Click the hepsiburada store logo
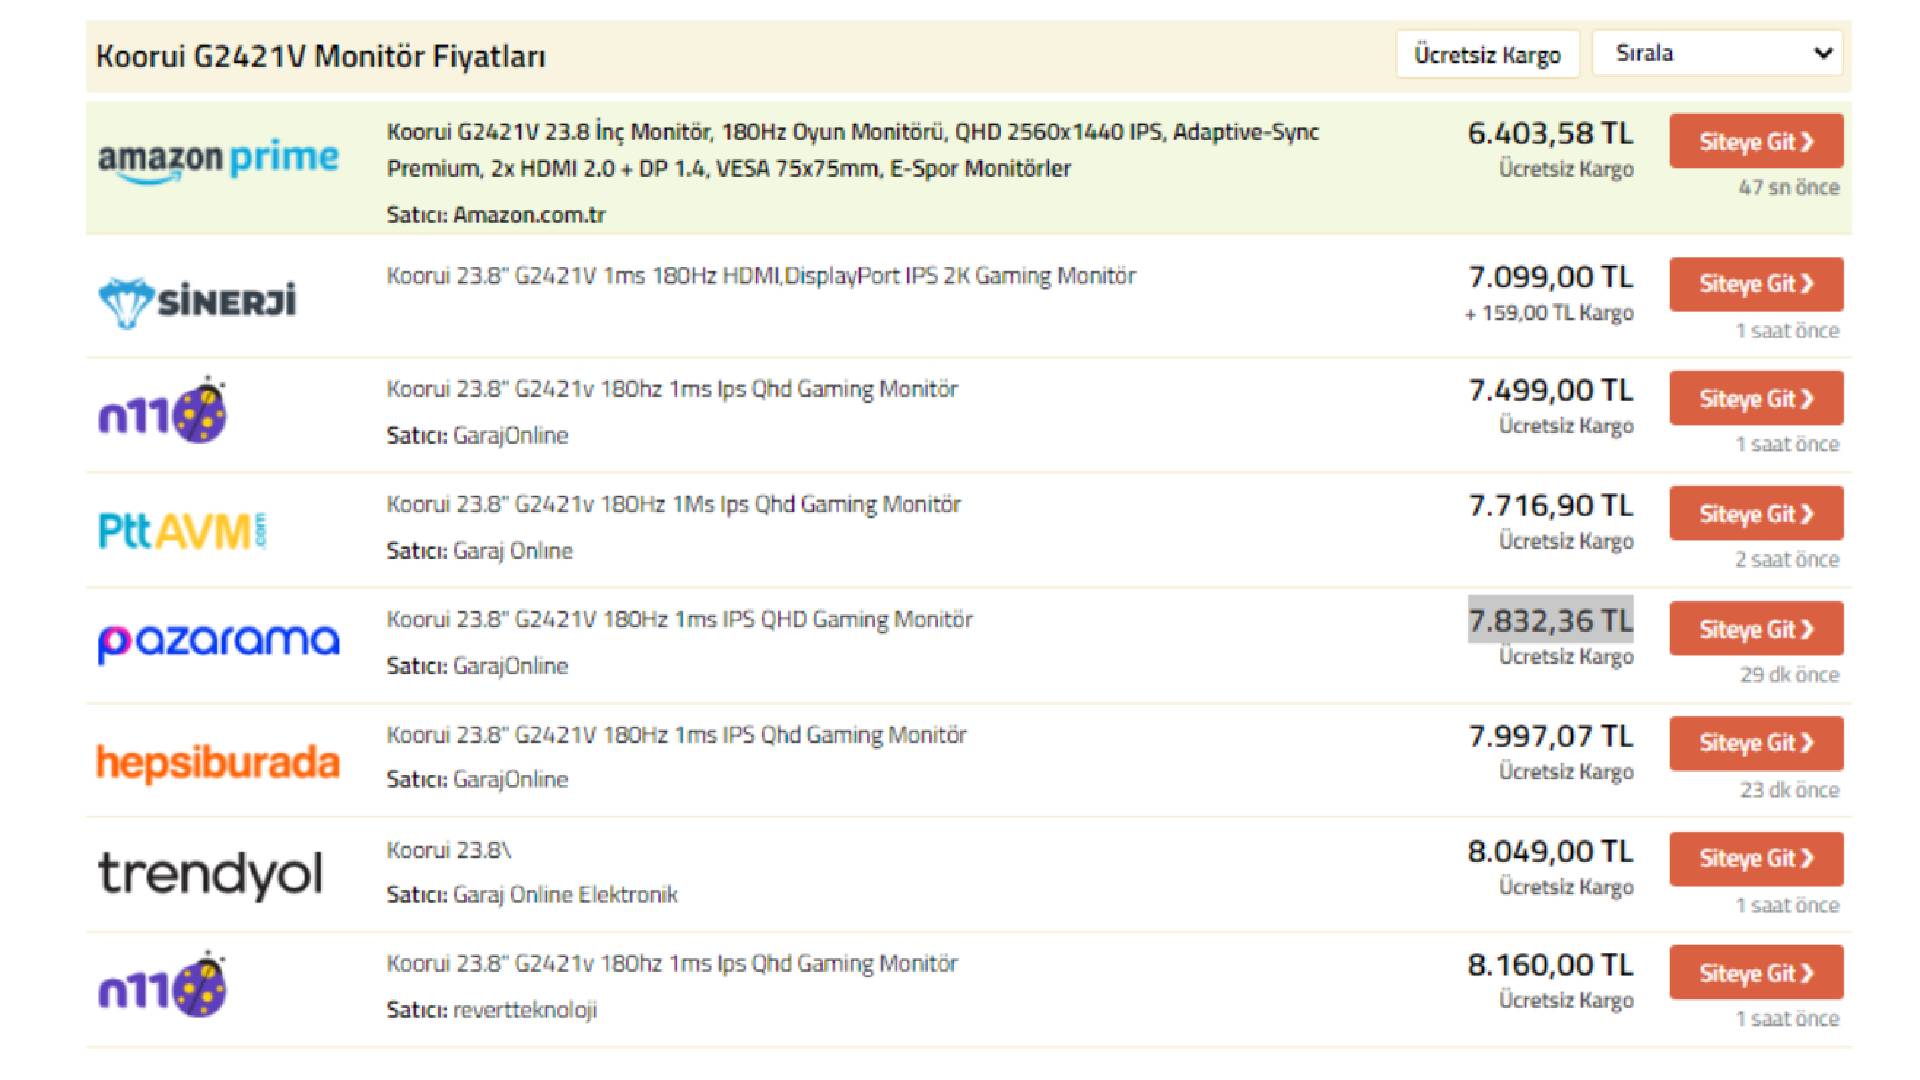Screen dimensions: 1920x1080 tap(218, 763)
